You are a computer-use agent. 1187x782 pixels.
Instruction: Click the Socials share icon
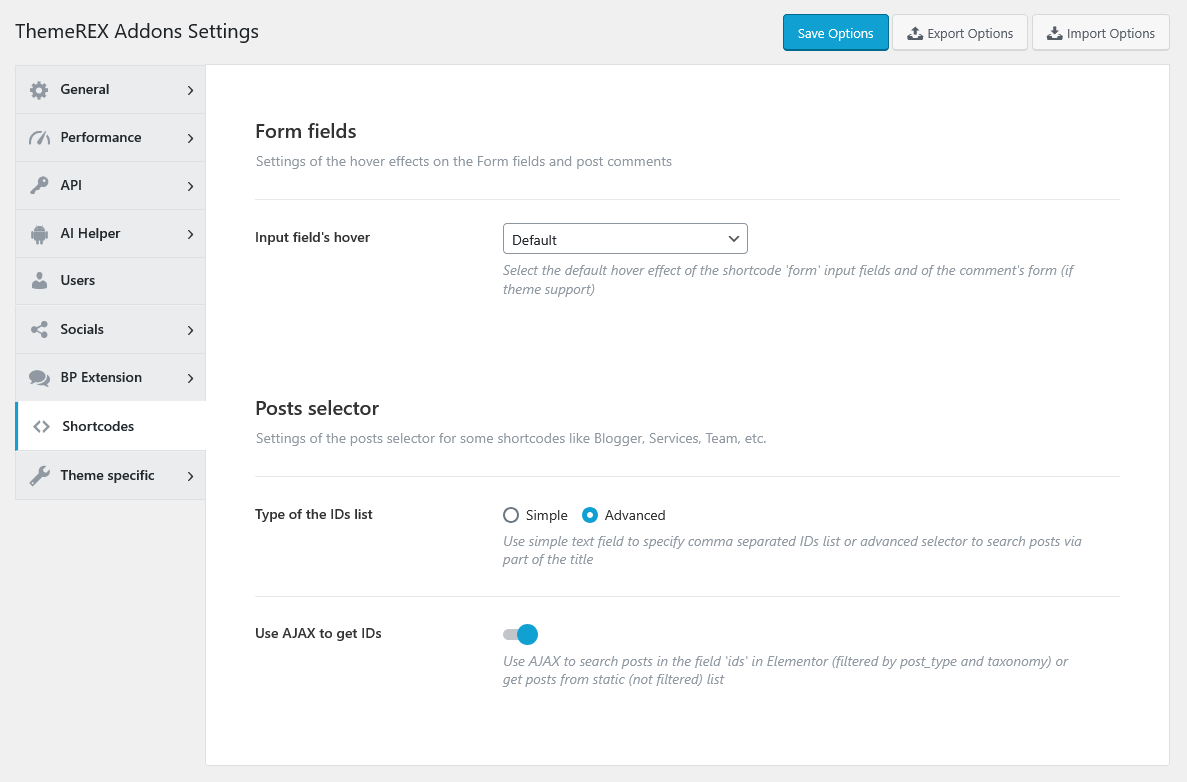tap(39, 329)
